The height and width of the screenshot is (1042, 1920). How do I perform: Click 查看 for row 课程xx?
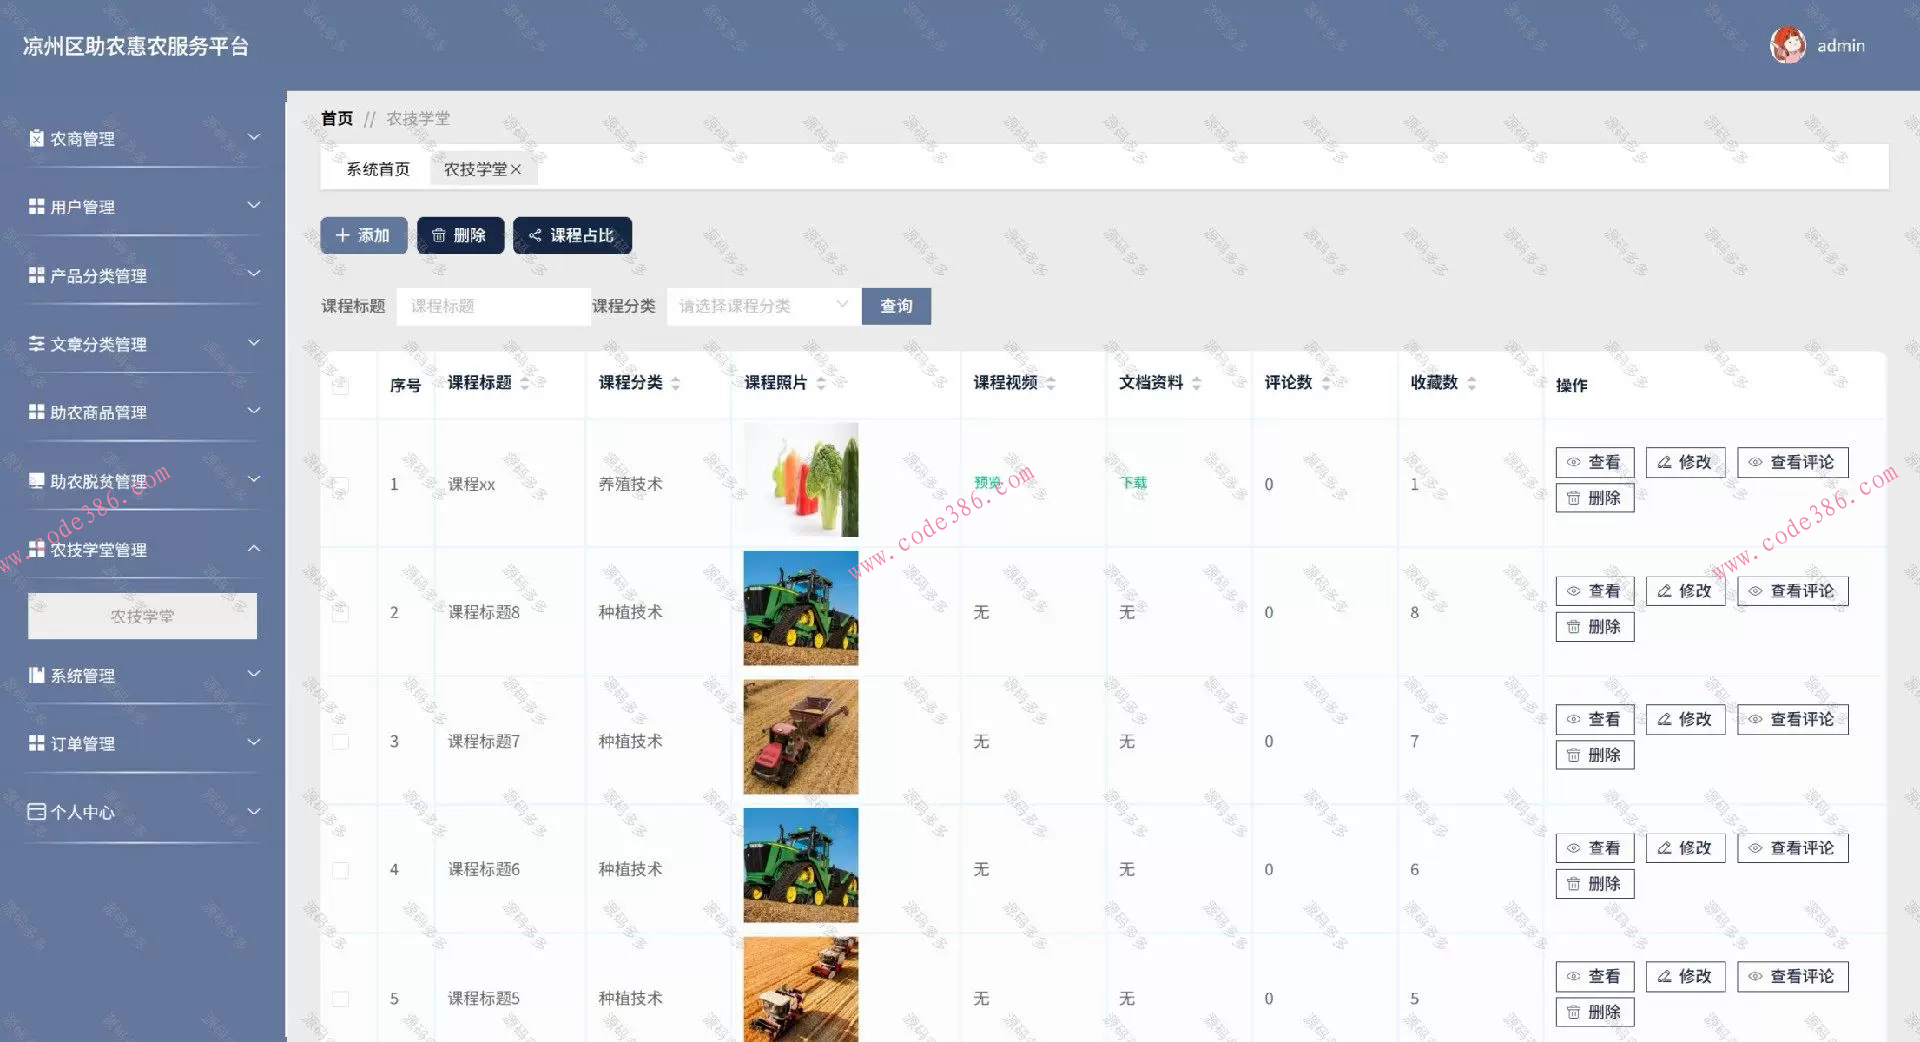coord(1595,462)
